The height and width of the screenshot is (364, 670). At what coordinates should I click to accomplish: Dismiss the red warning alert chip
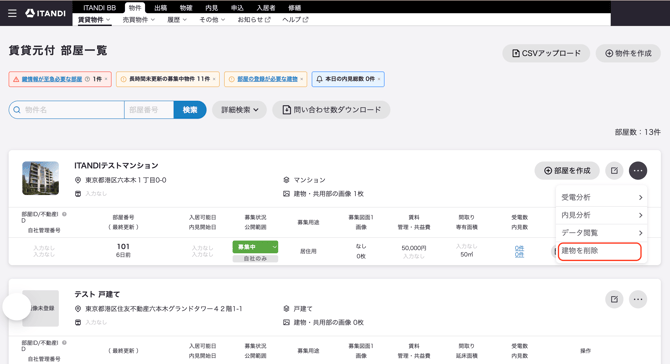(106, 79)
